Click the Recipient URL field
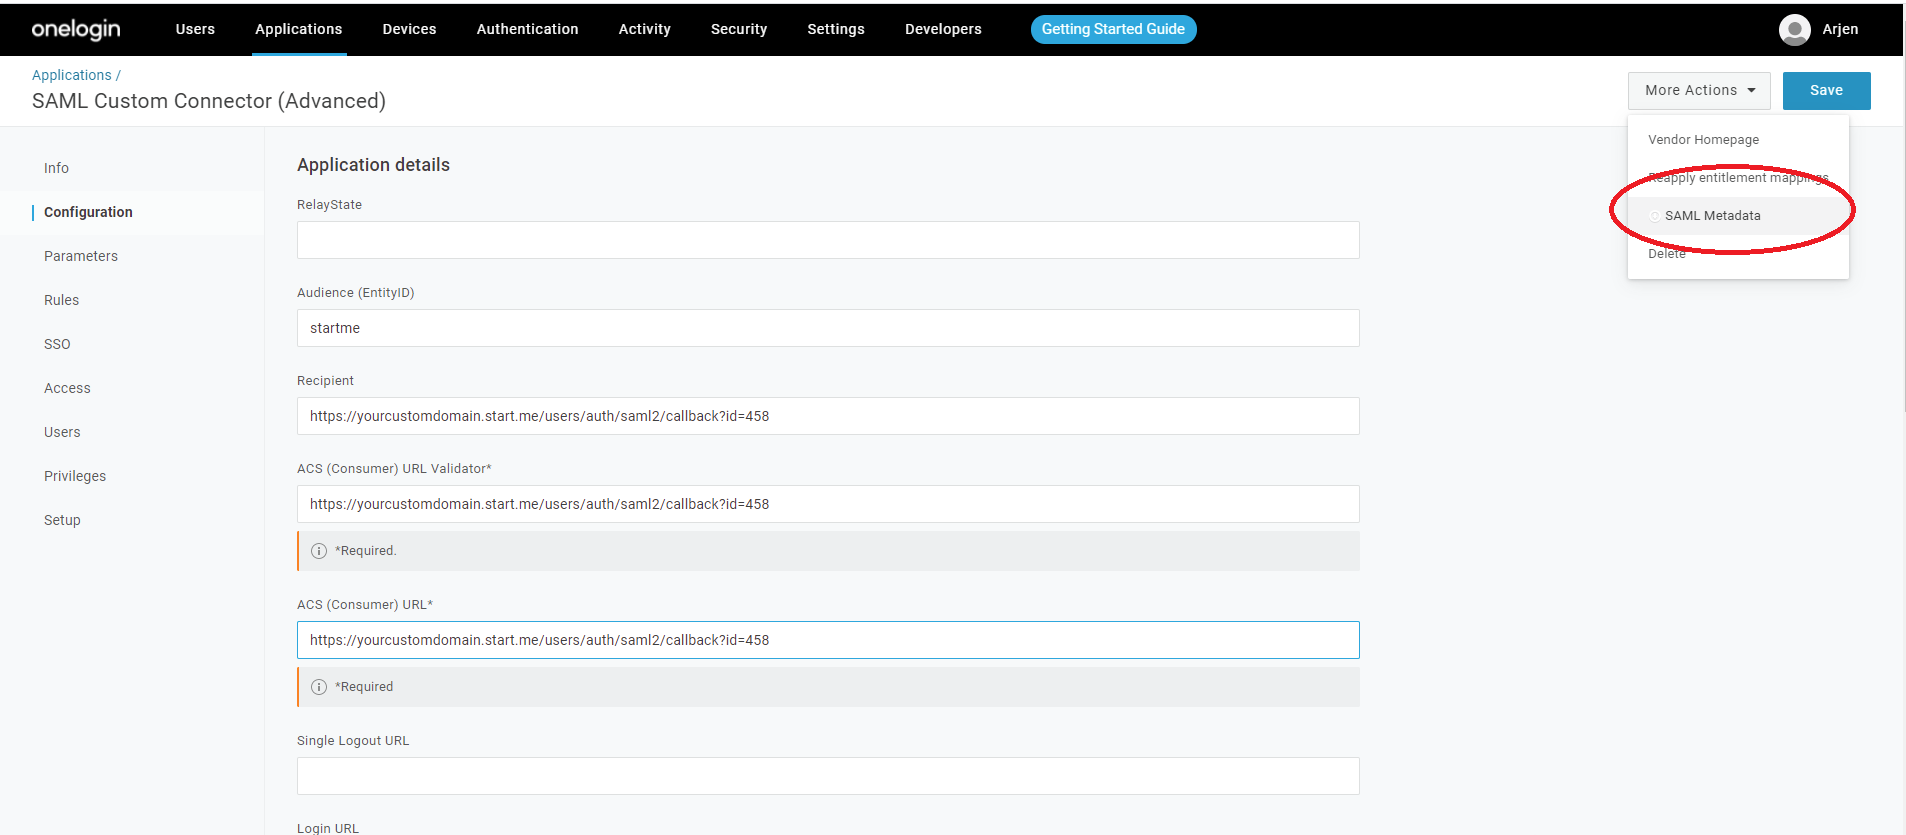 click(828, 416)
